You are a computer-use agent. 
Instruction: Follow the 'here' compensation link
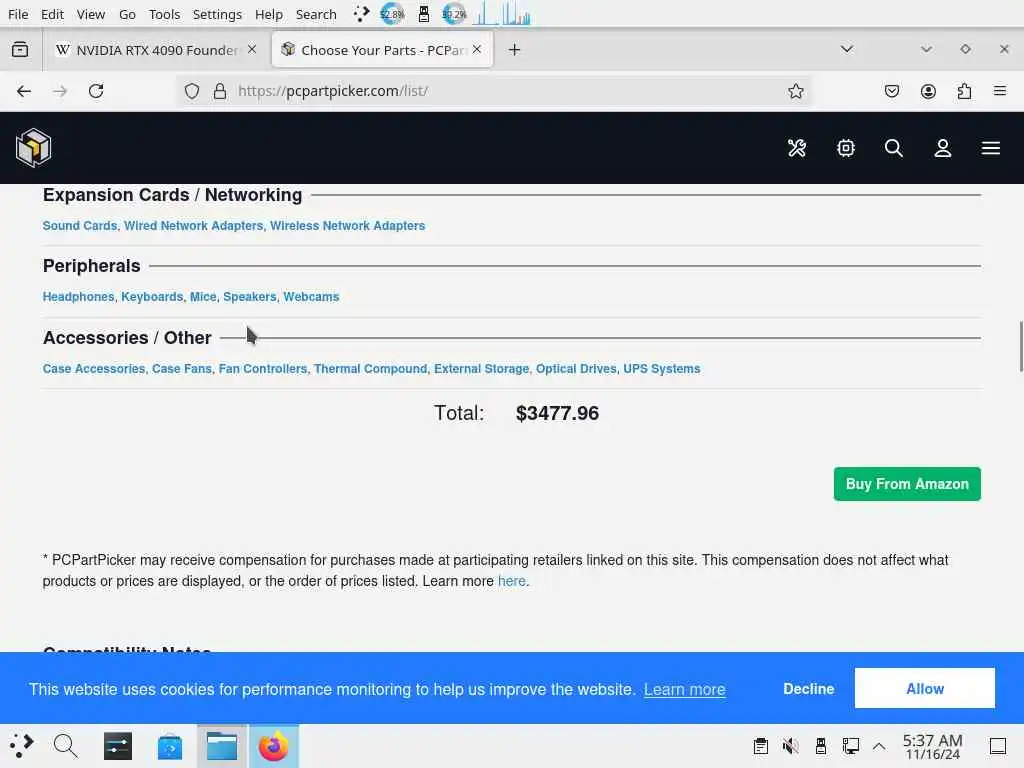pyautogui.click(x=511, y=581)
